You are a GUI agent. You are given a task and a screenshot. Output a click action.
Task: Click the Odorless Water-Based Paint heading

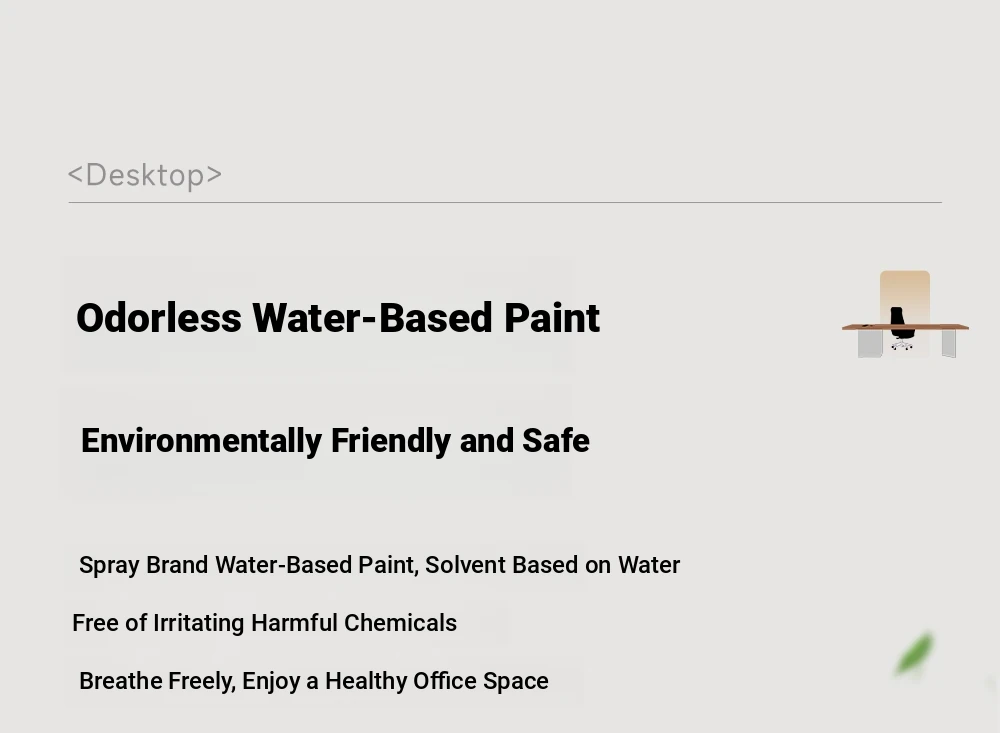click(338, 318)
